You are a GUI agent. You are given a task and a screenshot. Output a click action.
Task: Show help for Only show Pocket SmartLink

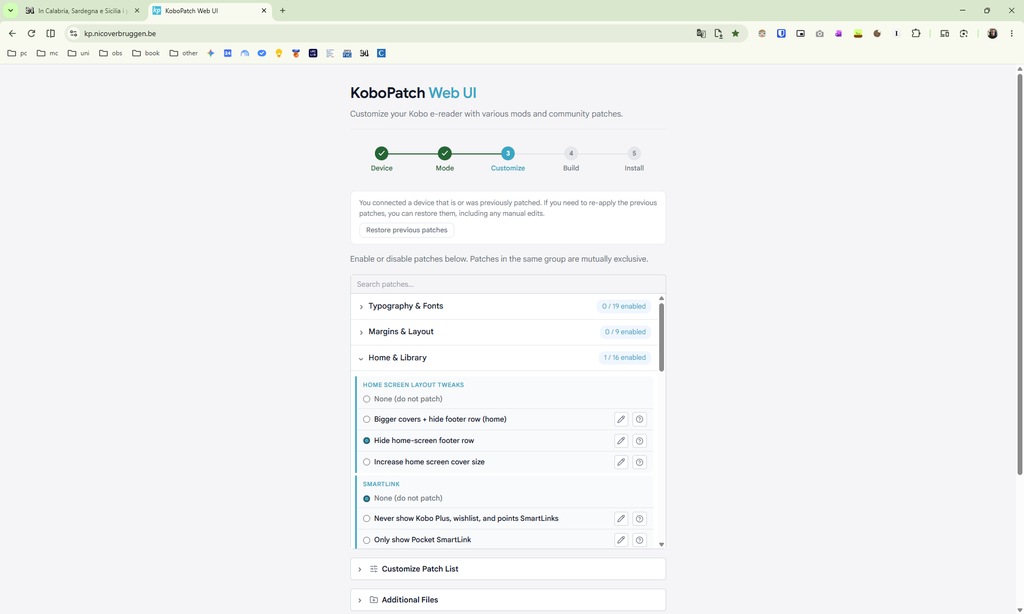639,540
